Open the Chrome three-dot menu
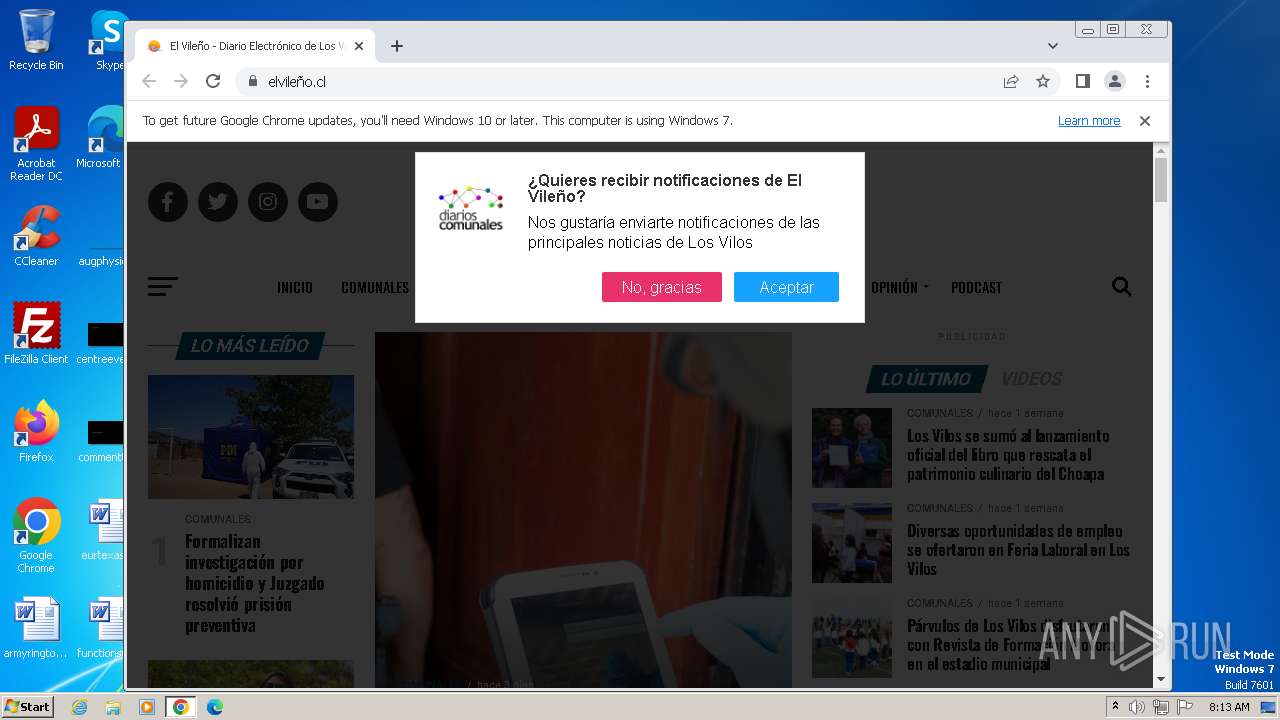Image resolution: width=1280 pixels, height=720 pixels. pos(1147,81)
